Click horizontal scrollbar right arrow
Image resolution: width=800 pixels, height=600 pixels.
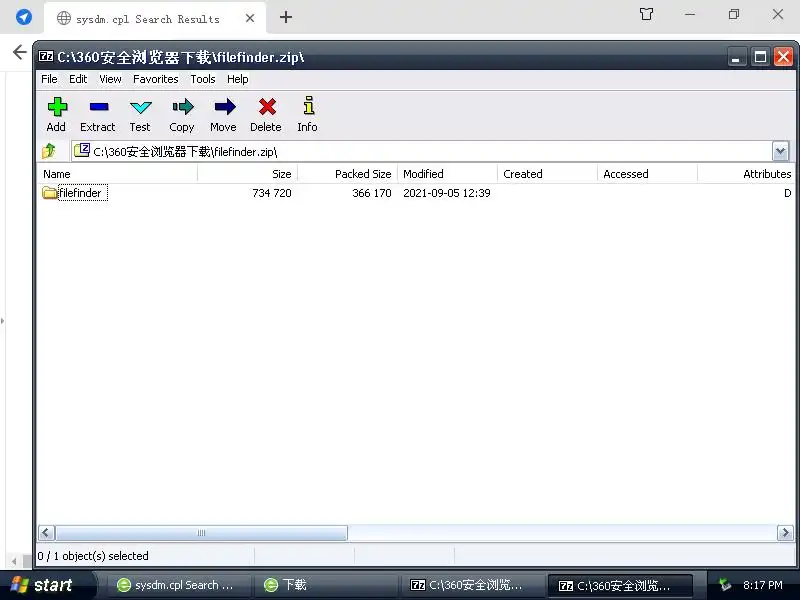pos(785,533)
